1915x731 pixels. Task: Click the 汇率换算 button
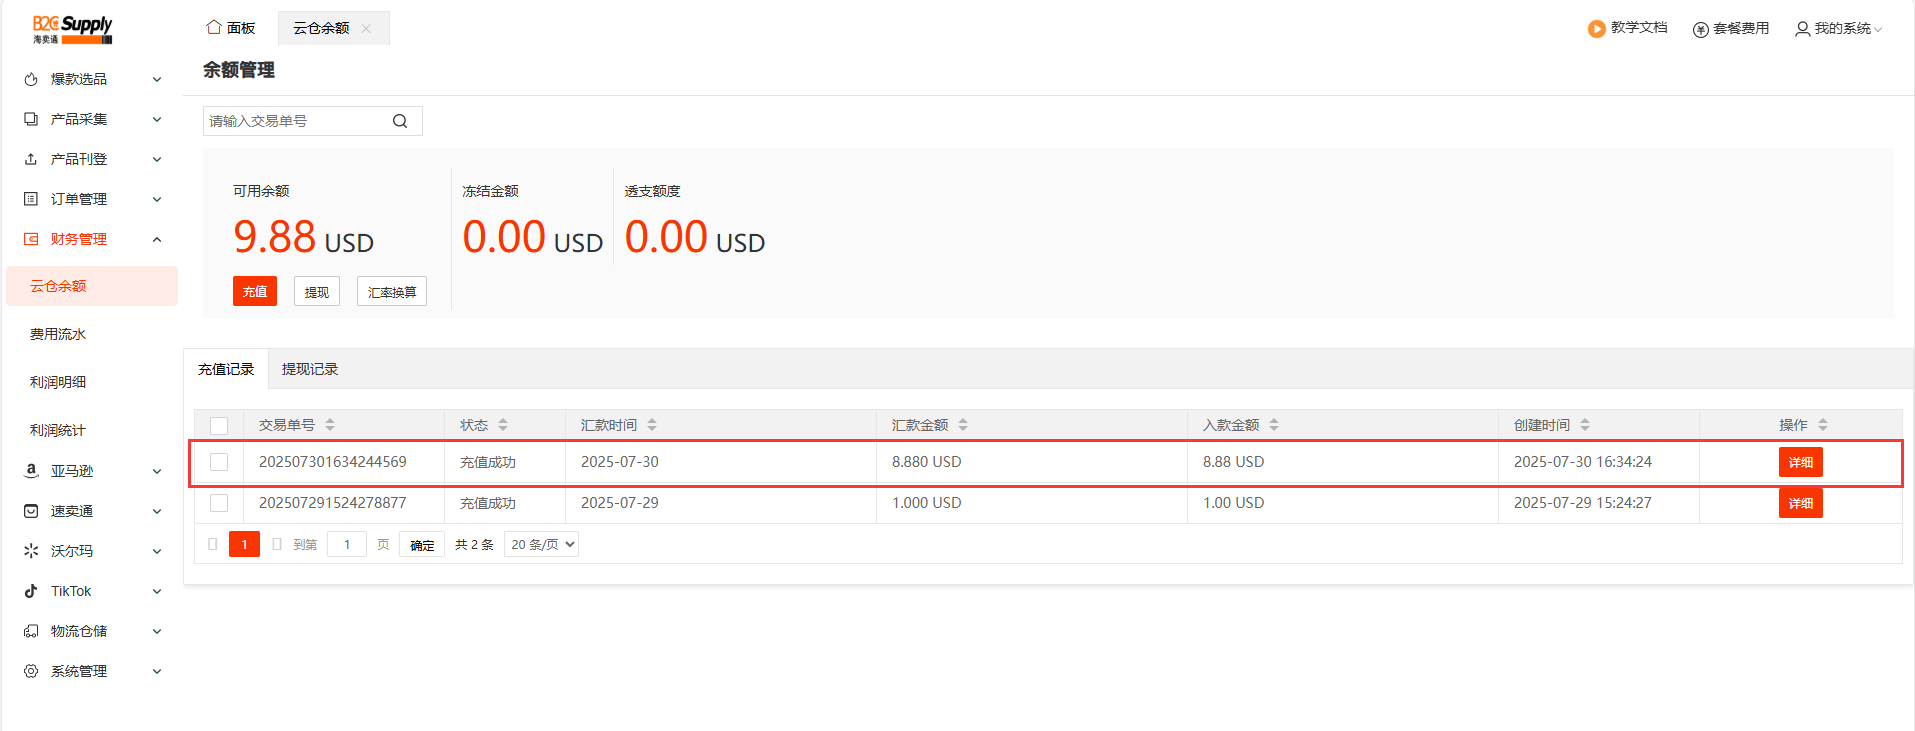click(x=391, y=292)
